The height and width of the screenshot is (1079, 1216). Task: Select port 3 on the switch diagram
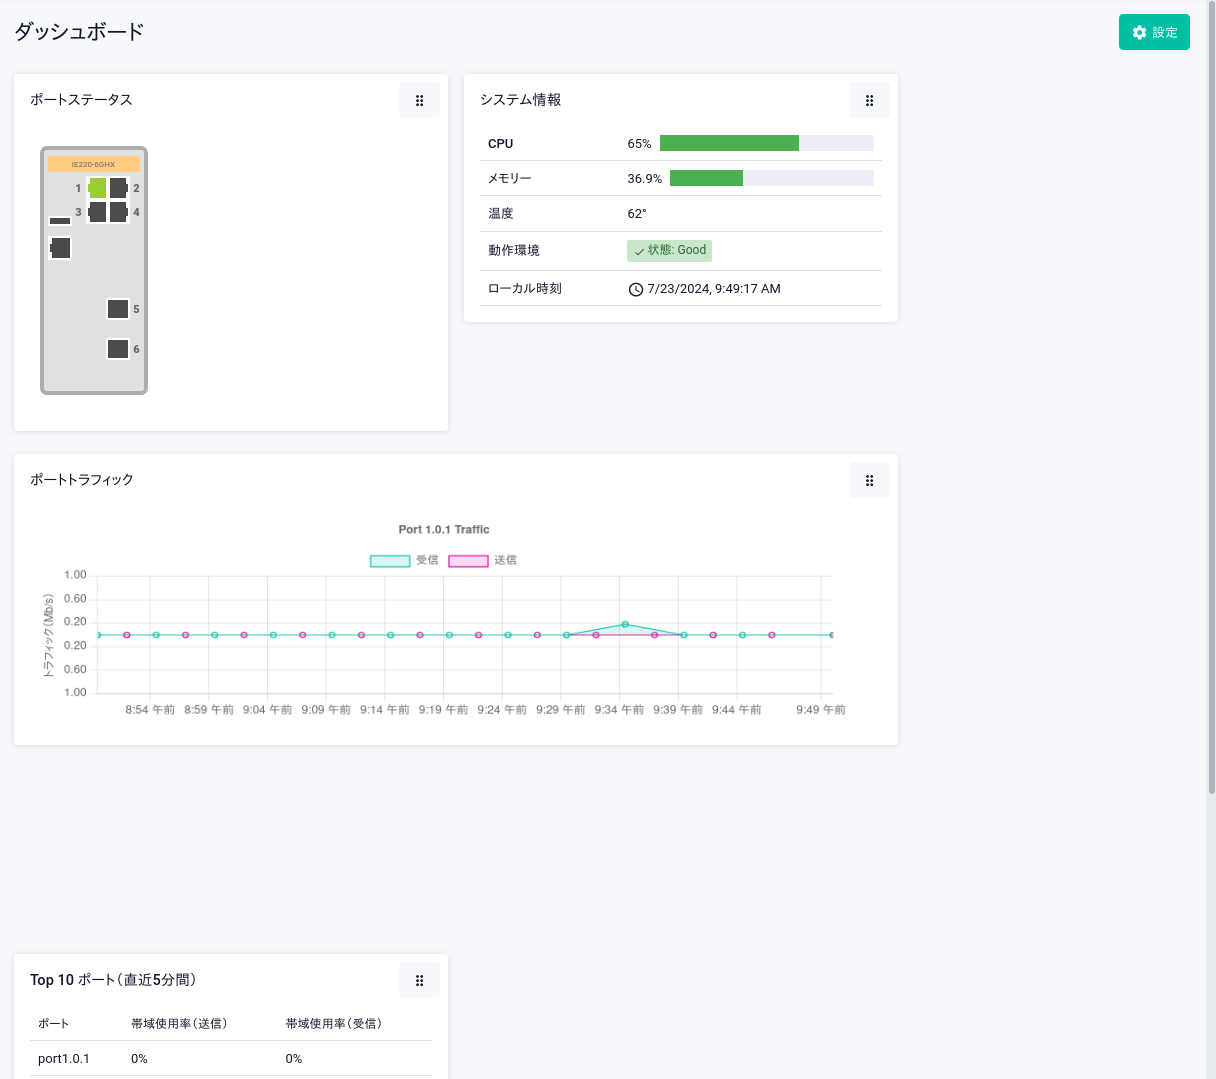click(x=97, y=212)
